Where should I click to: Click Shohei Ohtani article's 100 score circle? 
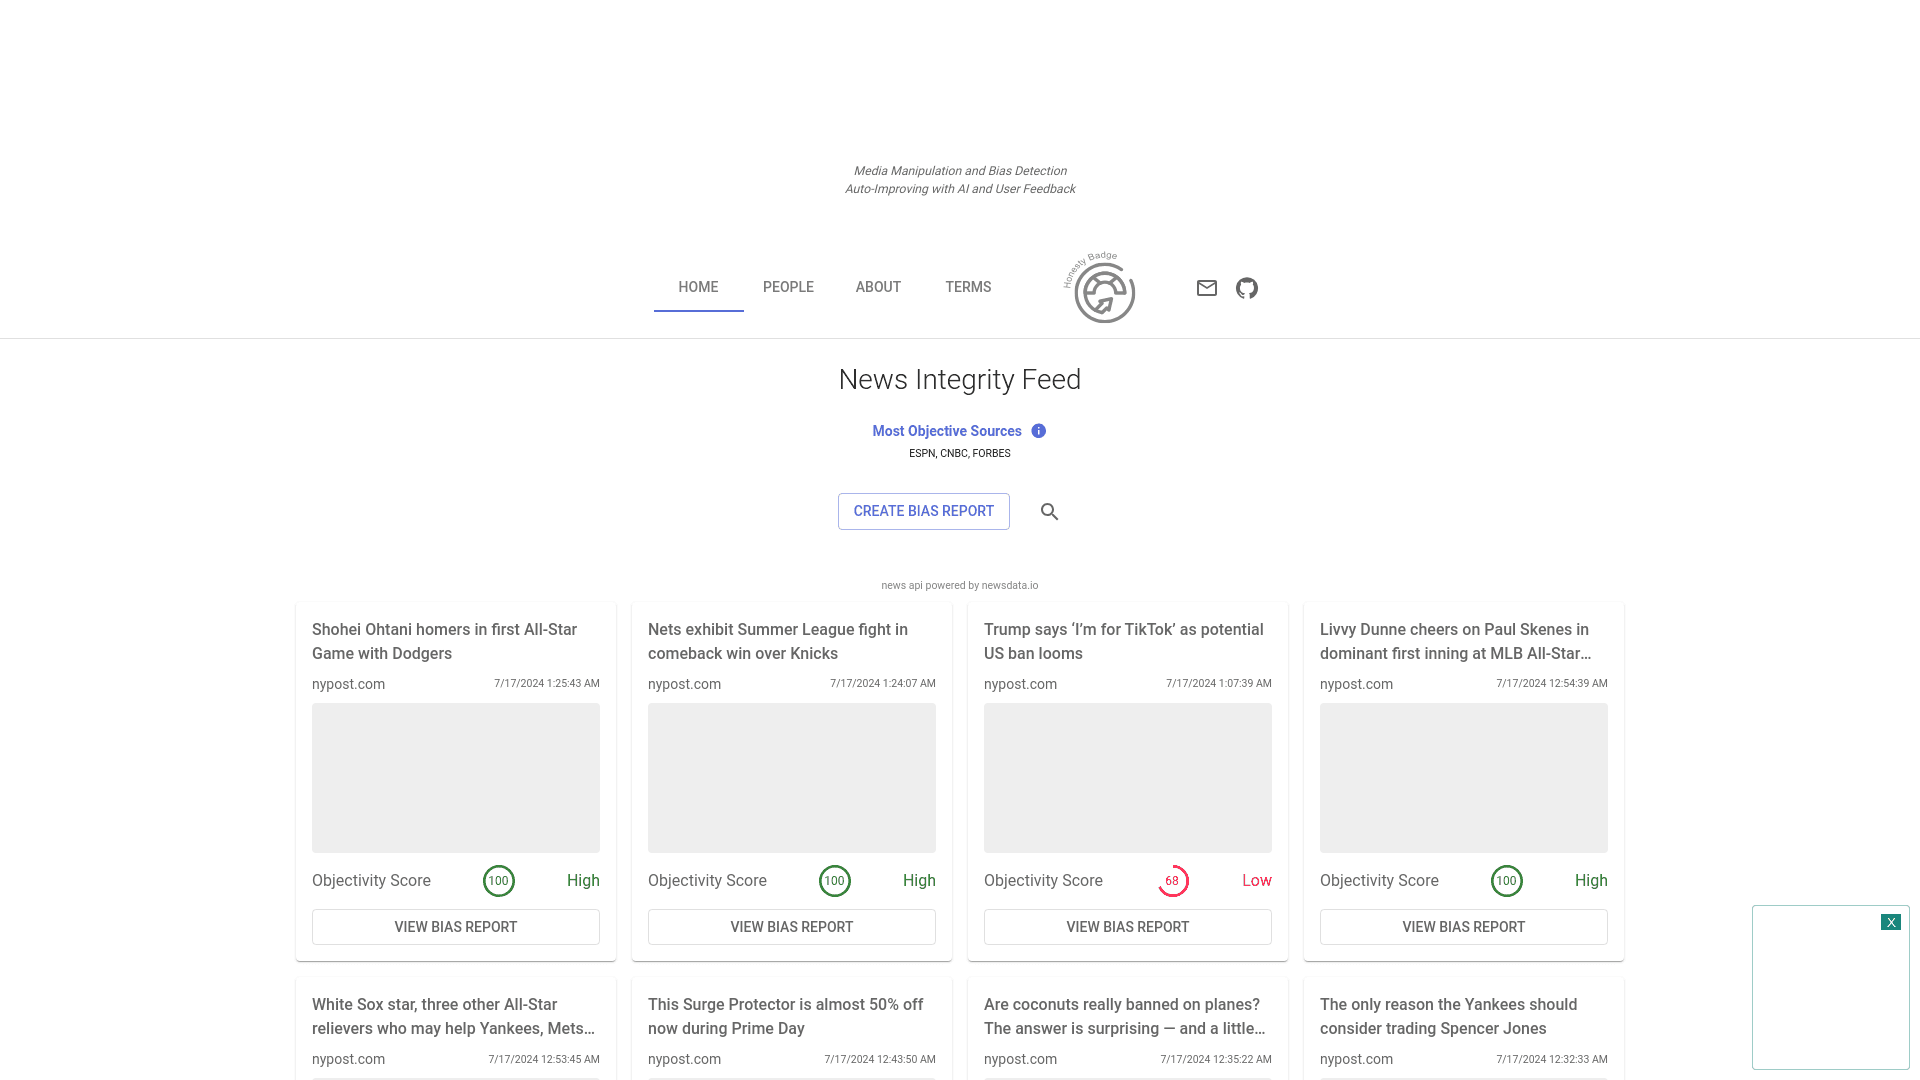point(498,881)
